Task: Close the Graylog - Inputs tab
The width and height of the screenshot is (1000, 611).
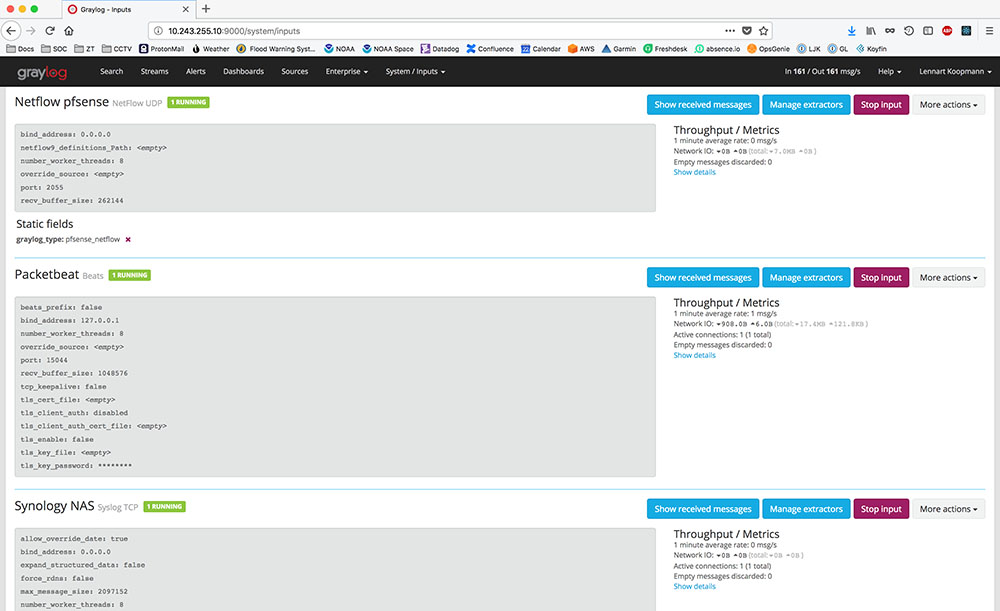Action: point(186,10)
